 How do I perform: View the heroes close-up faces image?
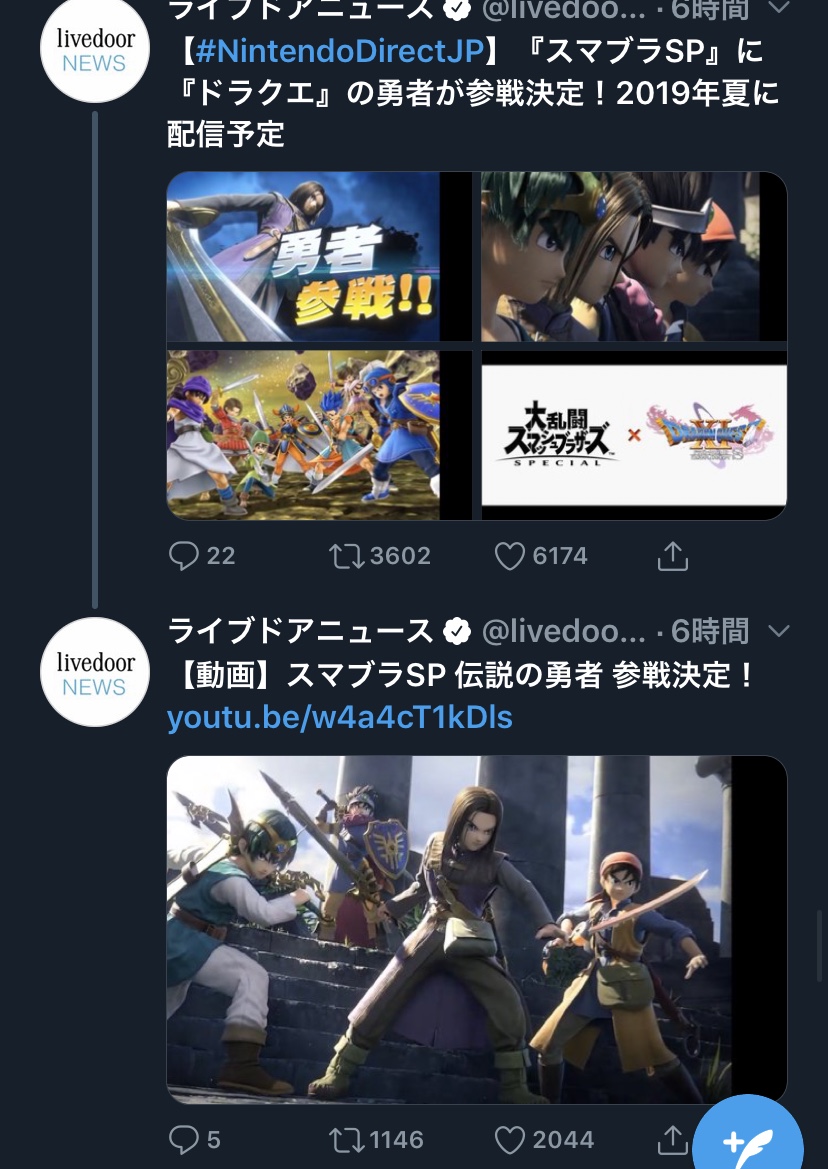point(634,256)
